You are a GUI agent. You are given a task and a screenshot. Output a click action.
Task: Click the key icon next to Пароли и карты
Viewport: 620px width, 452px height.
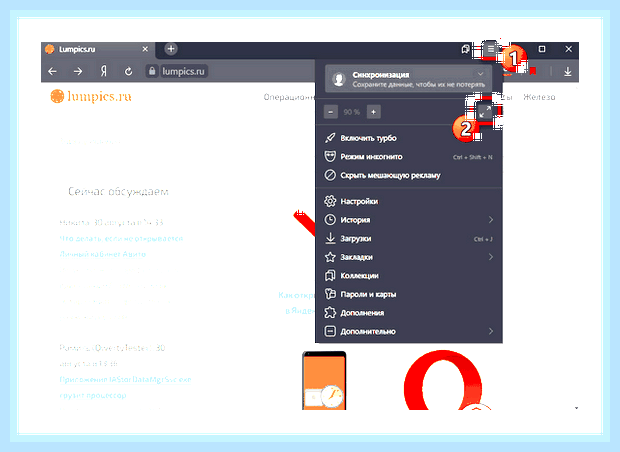coord(330,294)
